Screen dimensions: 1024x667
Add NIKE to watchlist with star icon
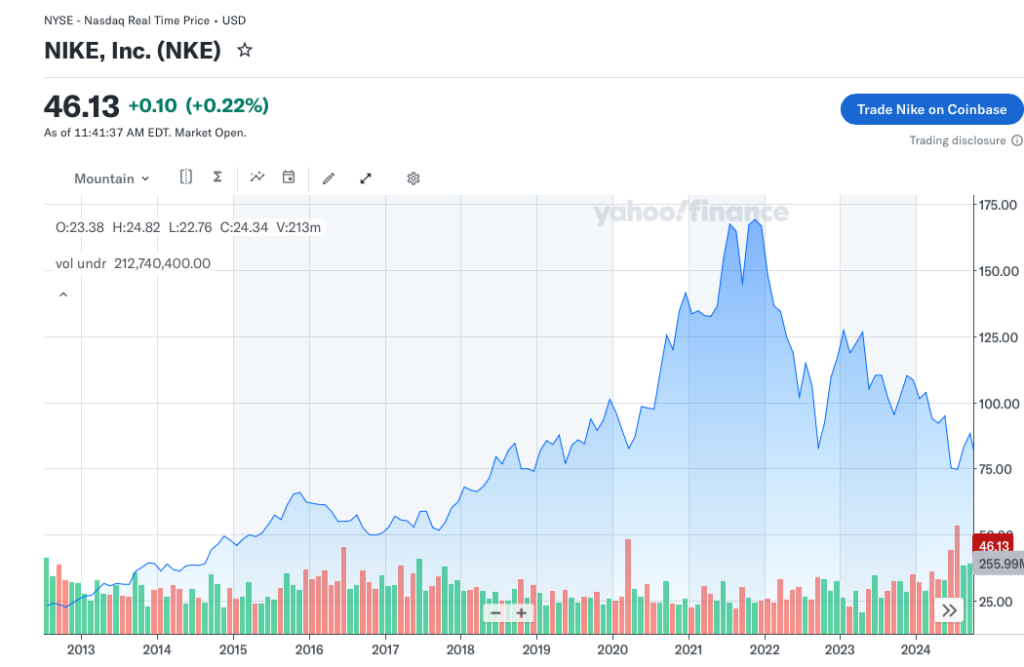[x=244, y=50]
